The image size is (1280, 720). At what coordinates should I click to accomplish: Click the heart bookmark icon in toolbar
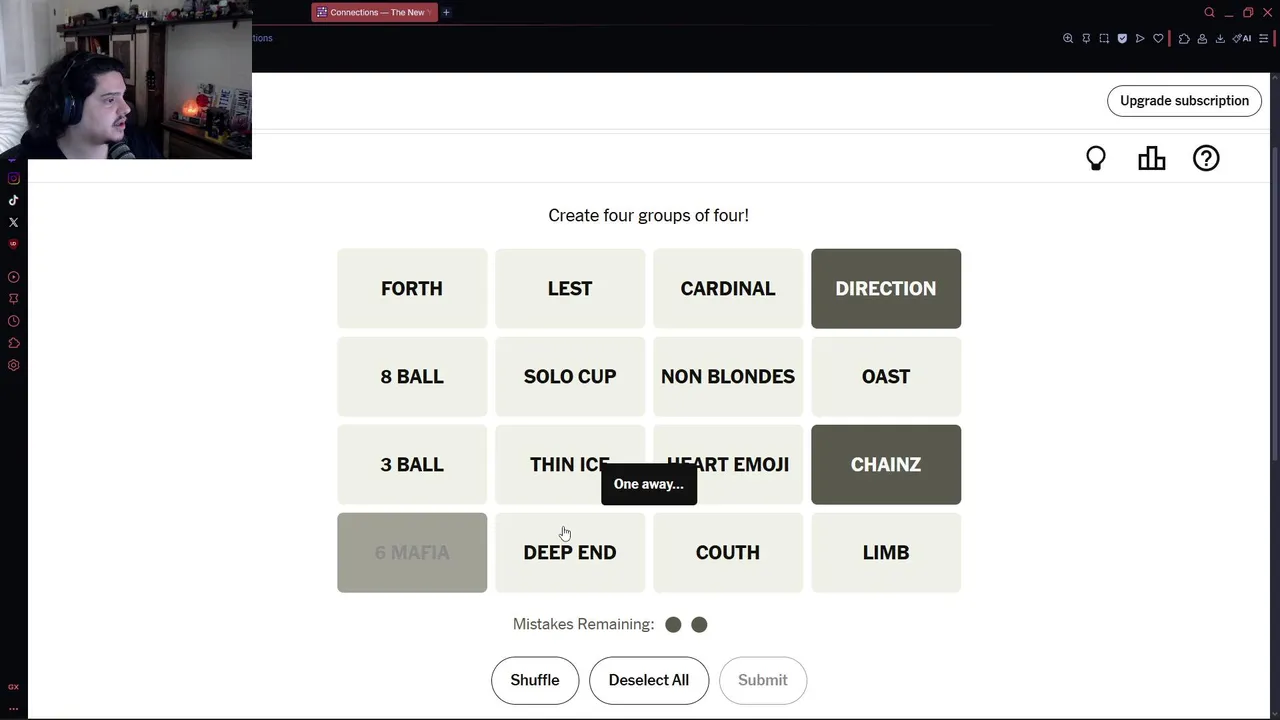(x=1158, y=38)
